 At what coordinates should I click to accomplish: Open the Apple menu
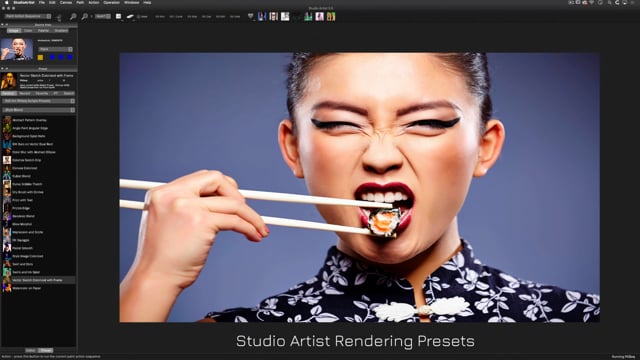pyautogui.click(x=6, y=2)
